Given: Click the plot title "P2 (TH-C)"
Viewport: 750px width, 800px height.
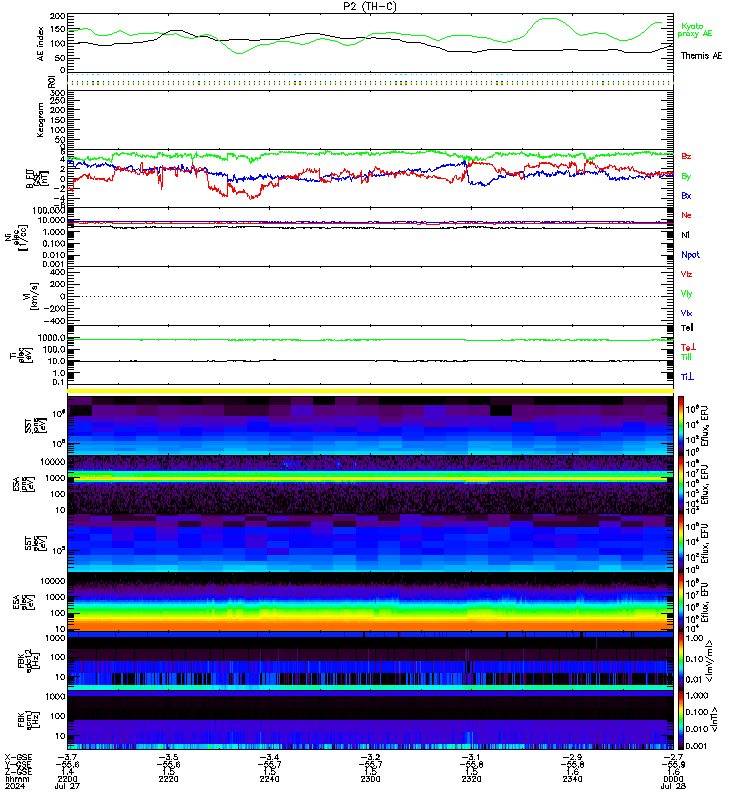Looking at the screenshot, I should (370, 6).
